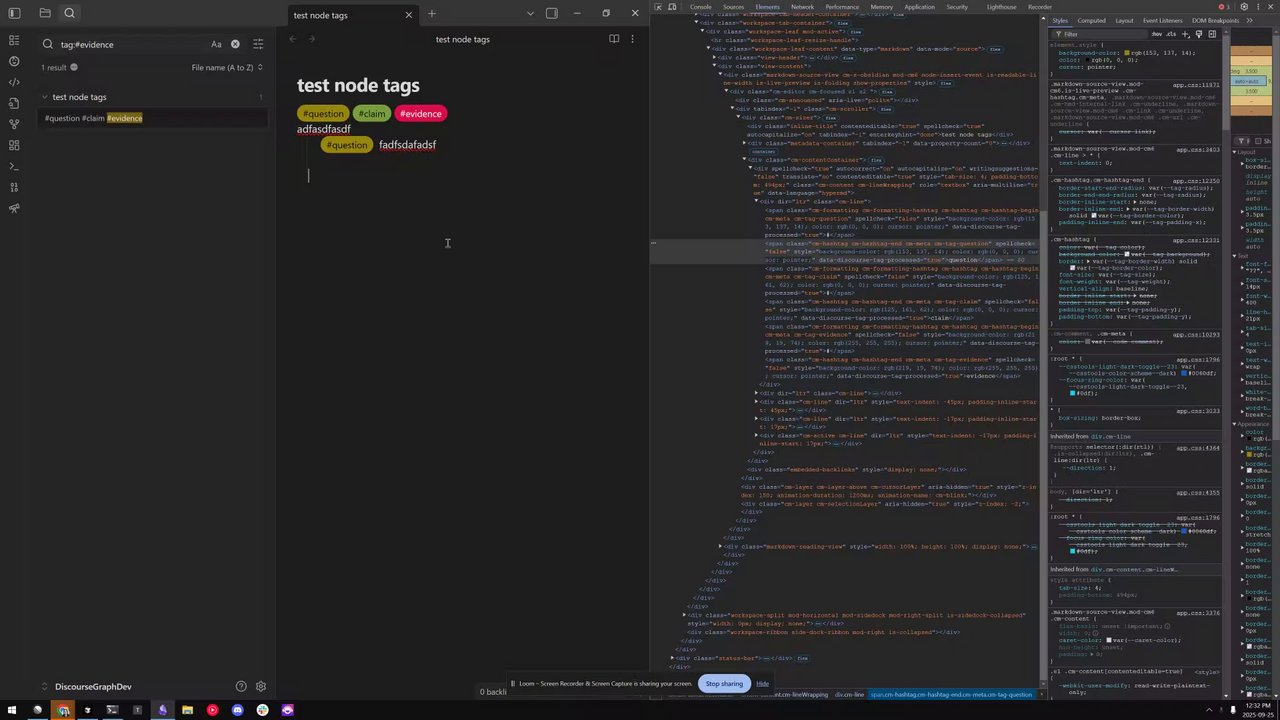
Task: Toggle the :hov element state button
Action: coord(1157,34)
